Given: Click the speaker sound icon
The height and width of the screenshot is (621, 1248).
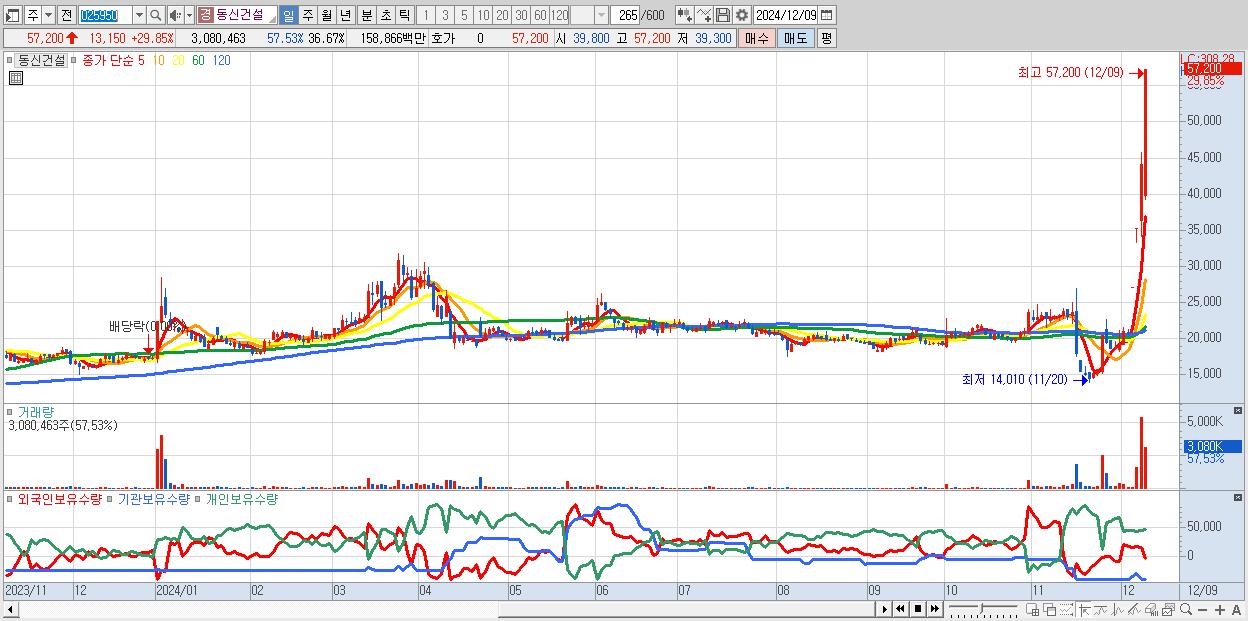Looking at the screenshot, I should pyautogui.click(x=175, y=15).
